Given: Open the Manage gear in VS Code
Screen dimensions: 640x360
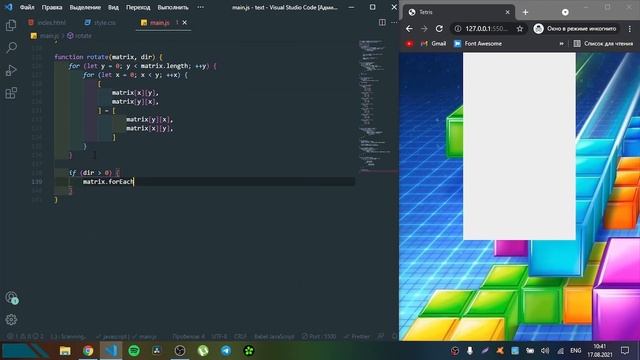Looking at the screenshot, I should pos(11,320).
